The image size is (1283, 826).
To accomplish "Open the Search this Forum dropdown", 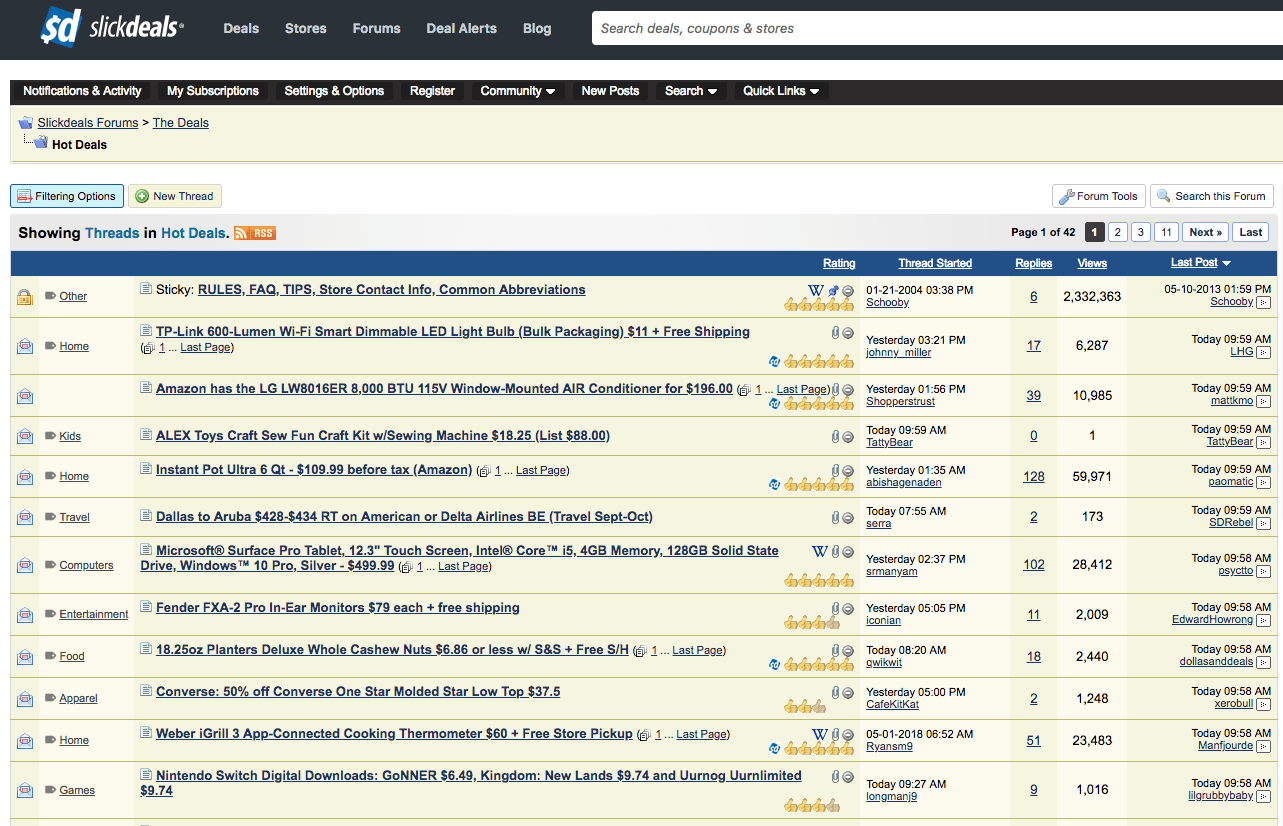I will pos(1212,196).
